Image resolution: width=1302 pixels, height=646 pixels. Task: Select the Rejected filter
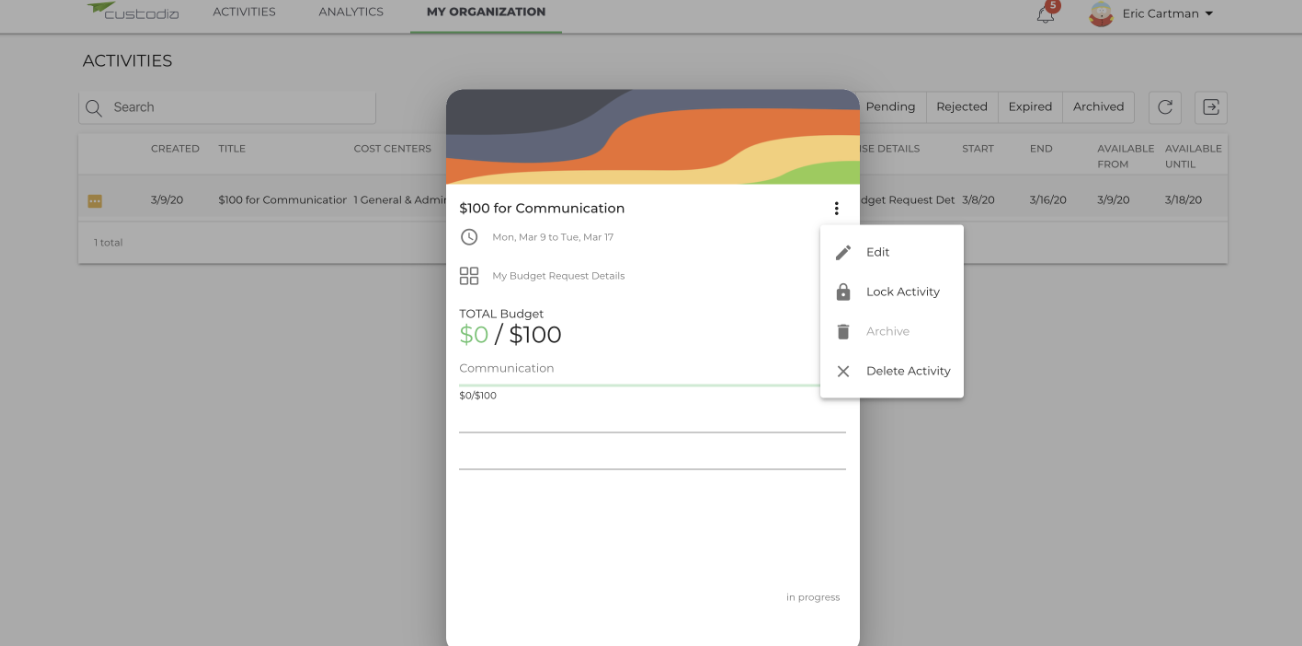(962, 107)
